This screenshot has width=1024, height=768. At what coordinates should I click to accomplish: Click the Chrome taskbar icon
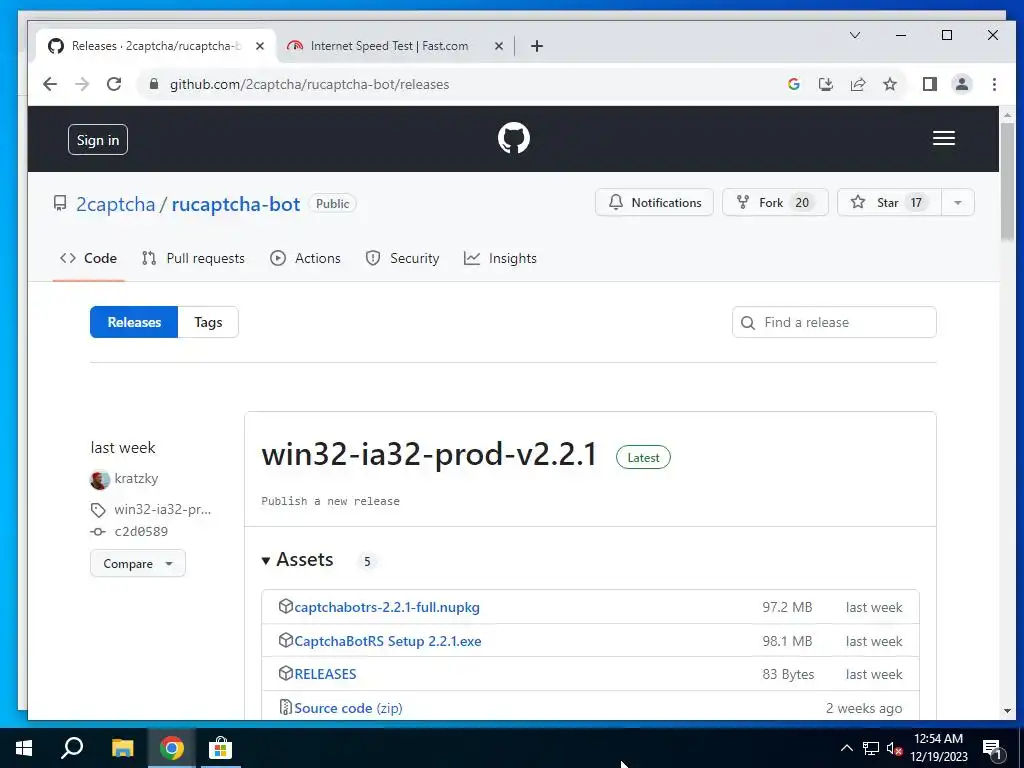[x=172, y=748]
